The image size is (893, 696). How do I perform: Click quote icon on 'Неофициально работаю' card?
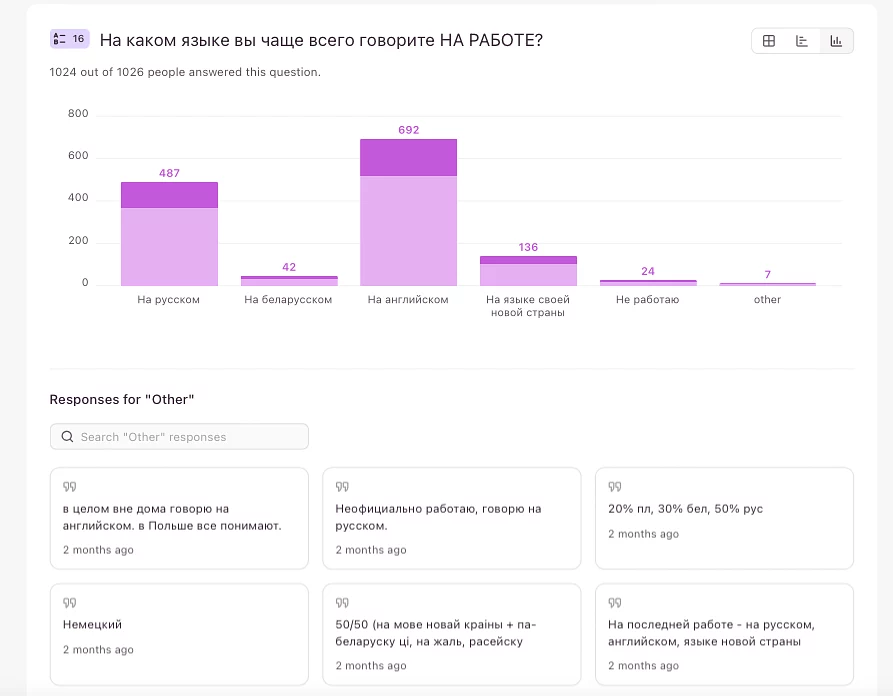click(x=342, y=487)
